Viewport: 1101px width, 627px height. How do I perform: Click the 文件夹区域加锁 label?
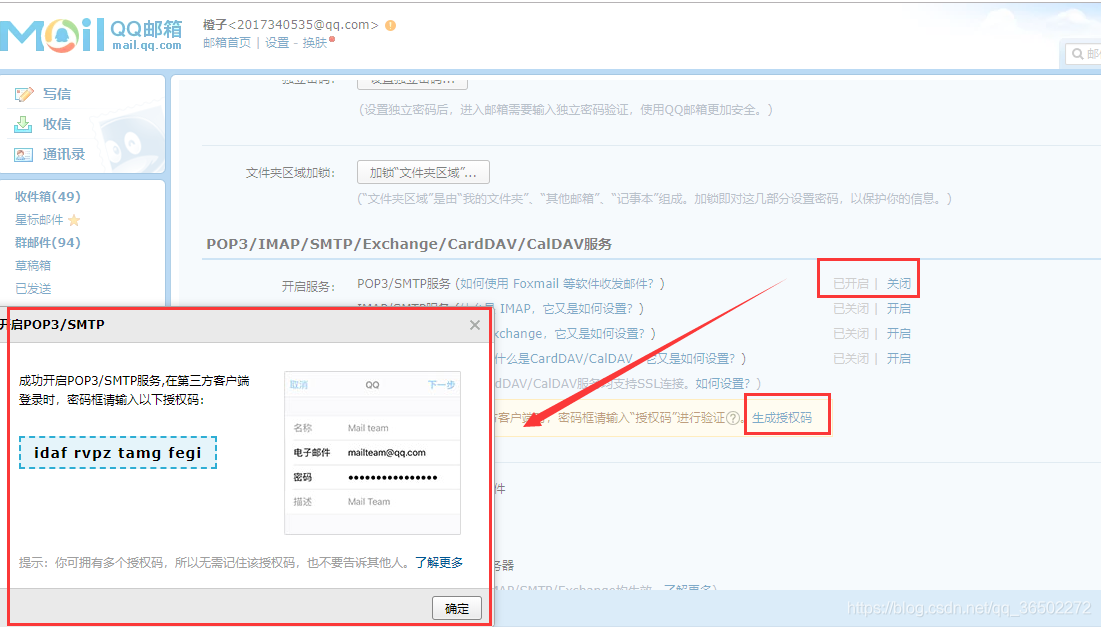[x=290, y=173]
